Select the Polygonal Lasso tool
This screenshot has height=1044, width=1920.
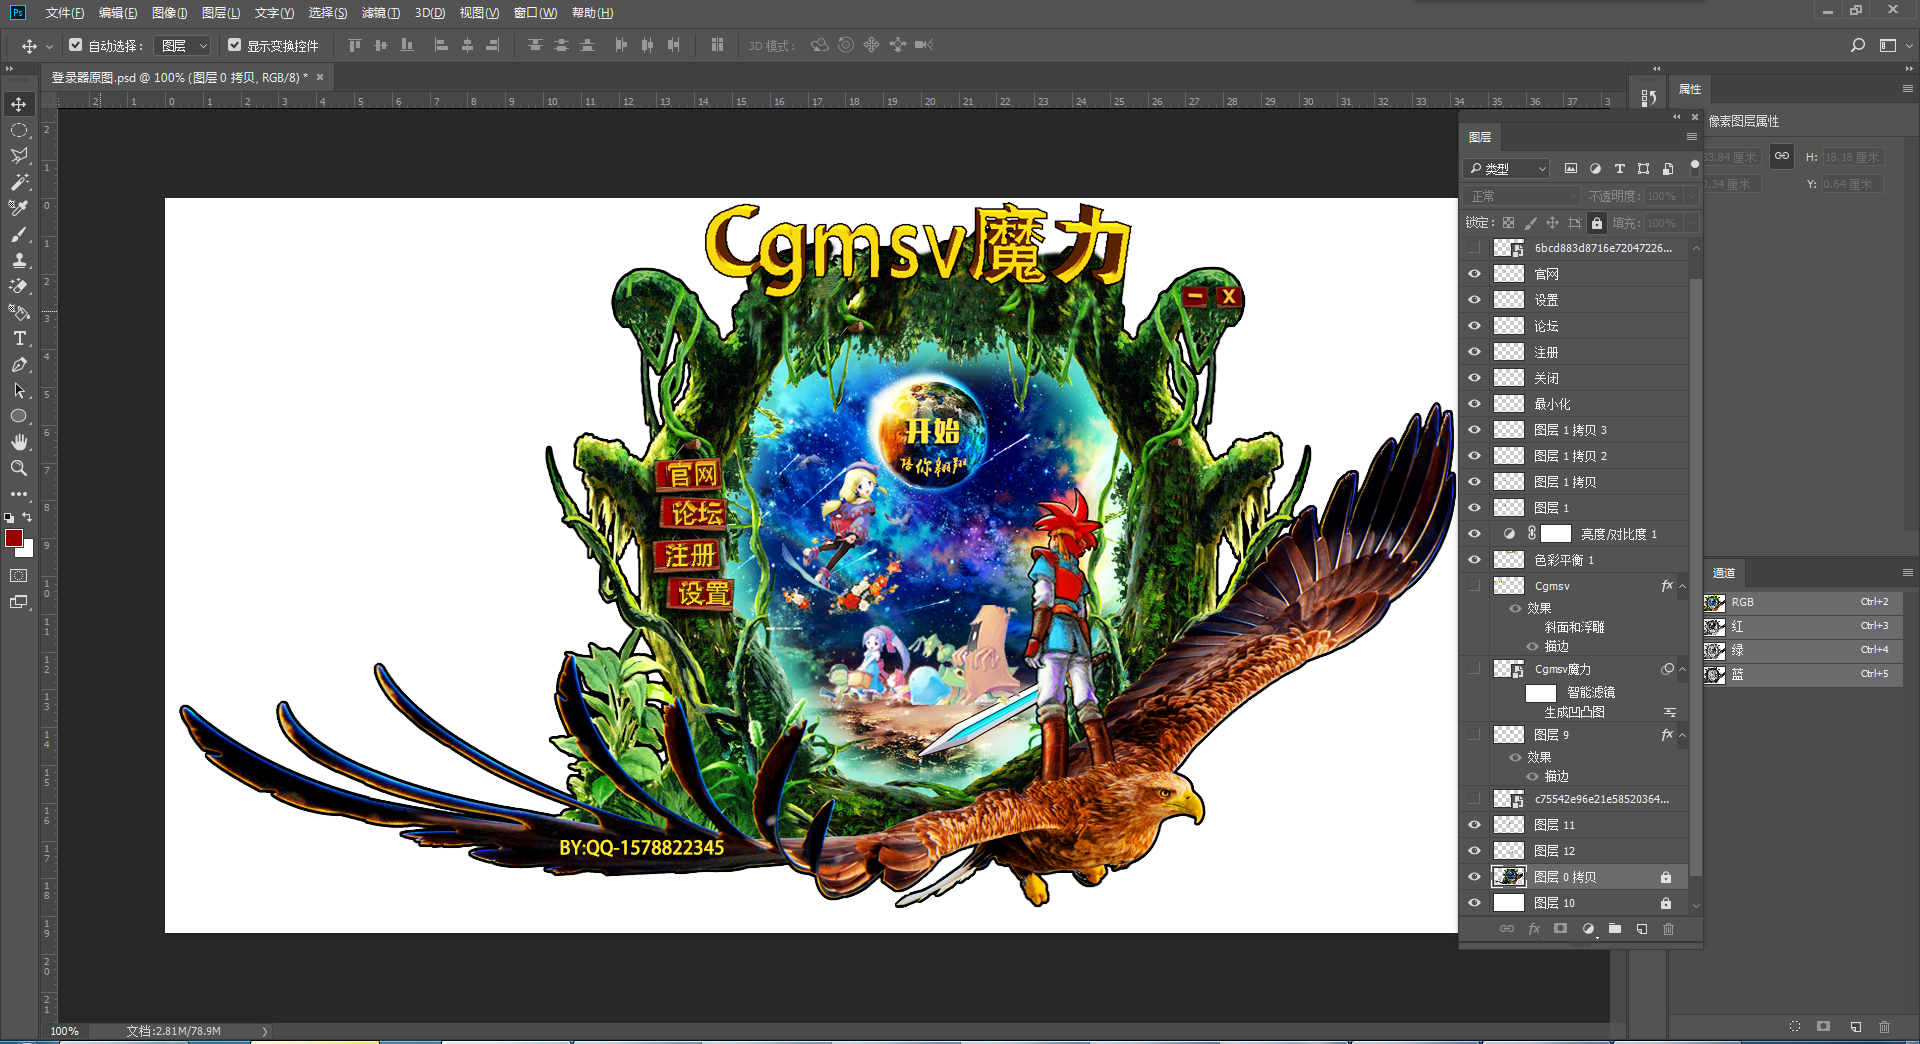[19, 156]
